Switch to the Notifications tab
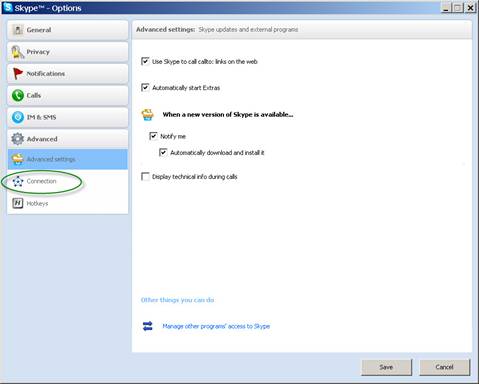The image size is (479, 384). tap(68, 74)
